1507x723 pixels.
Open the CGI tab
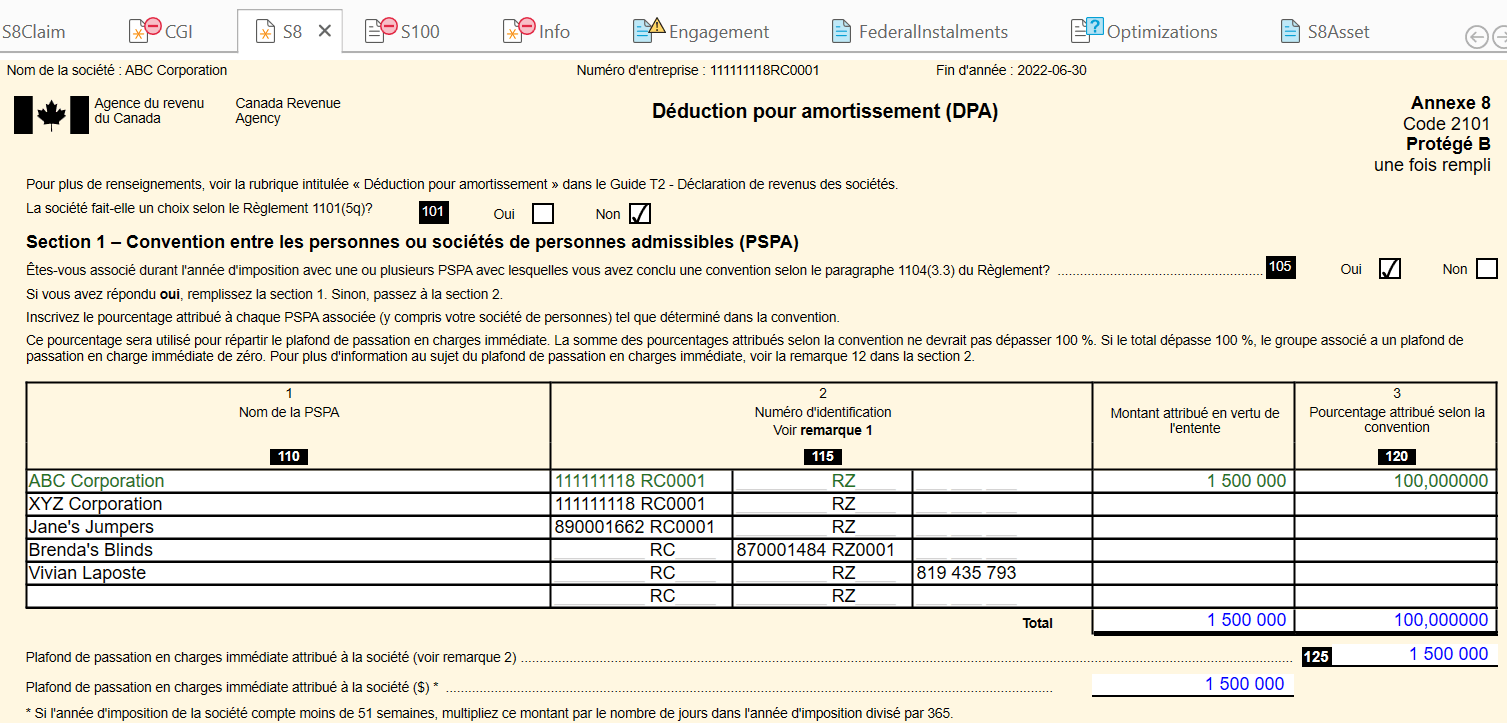click(x=160, y=31)
